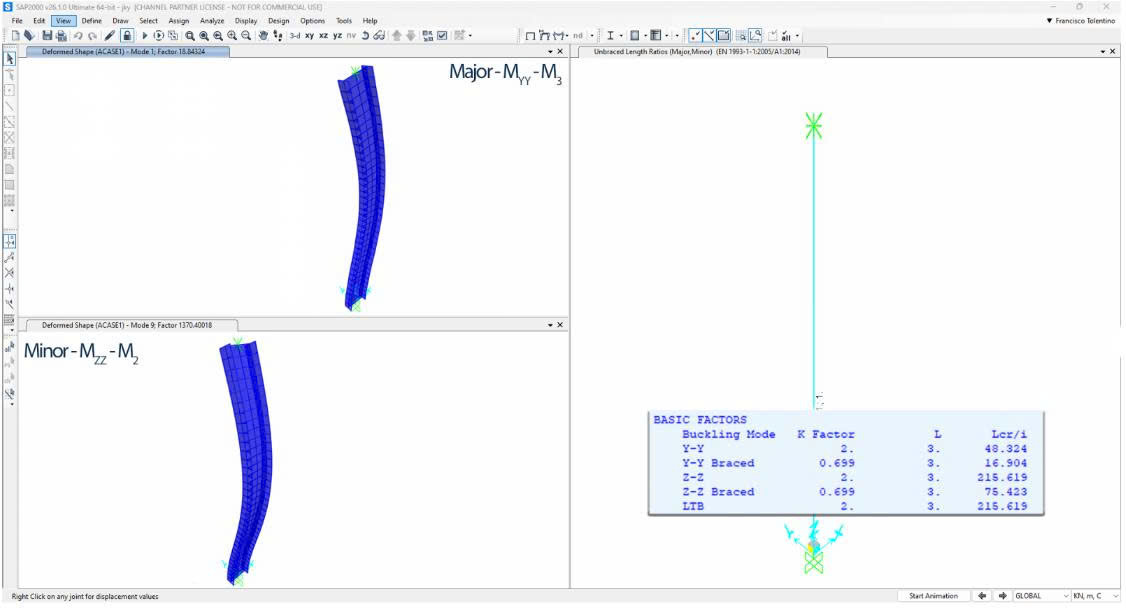The height and width of the screenshot is (614, 1126).
Task: Click the right arrow next mode button
Action: [x=1001, y=596]
